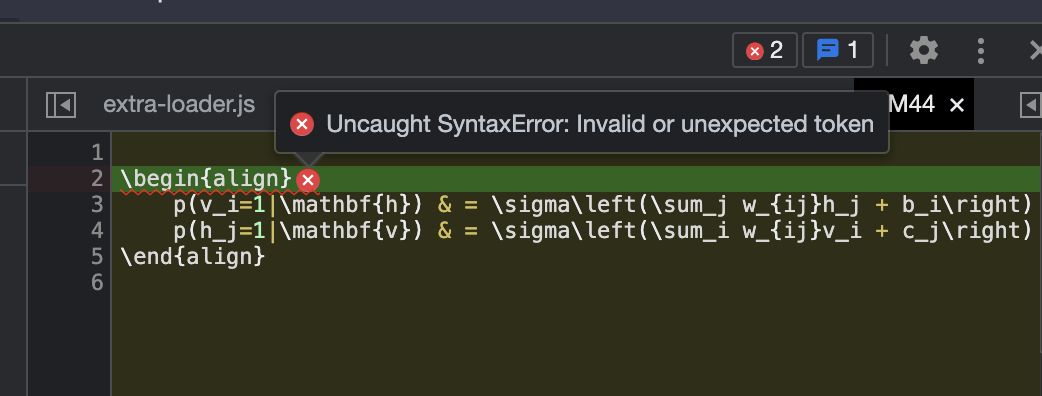Open the three-dot customize DevTools menu
Image resolution: width=1042 pixels, height=396 pixels.
click(981, 50)
